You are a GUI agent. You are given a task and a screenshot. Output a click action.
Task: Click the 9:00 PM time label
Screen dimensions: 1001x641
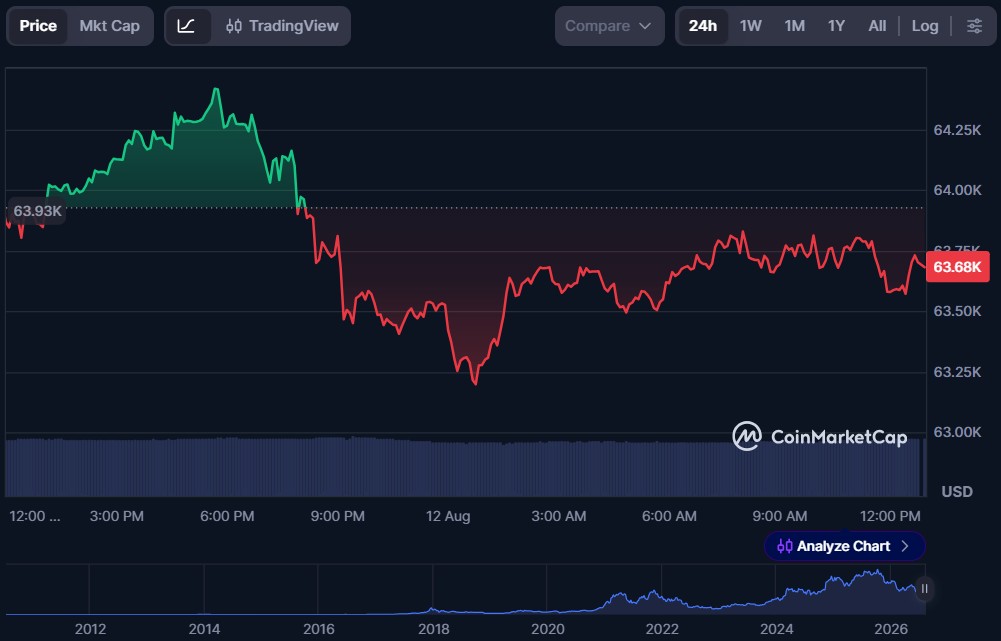337,517
